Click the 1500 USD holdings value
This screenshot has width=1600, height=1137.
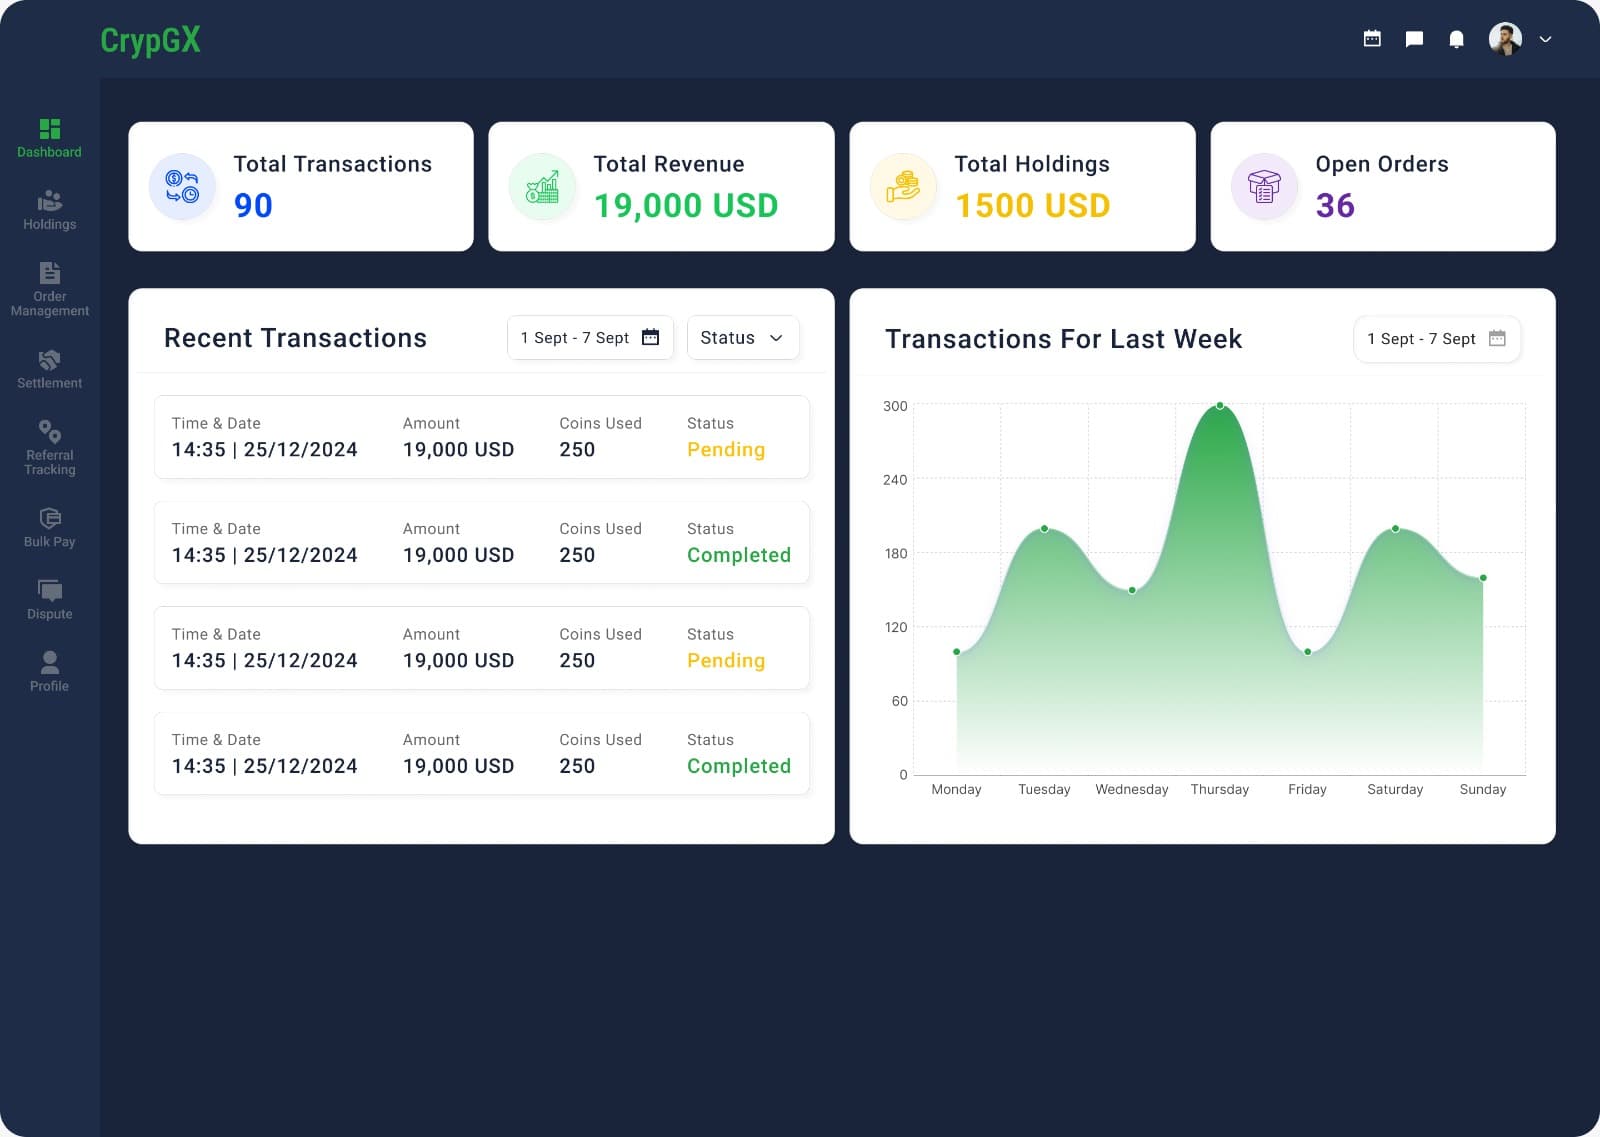click(x=1033, y=205)
